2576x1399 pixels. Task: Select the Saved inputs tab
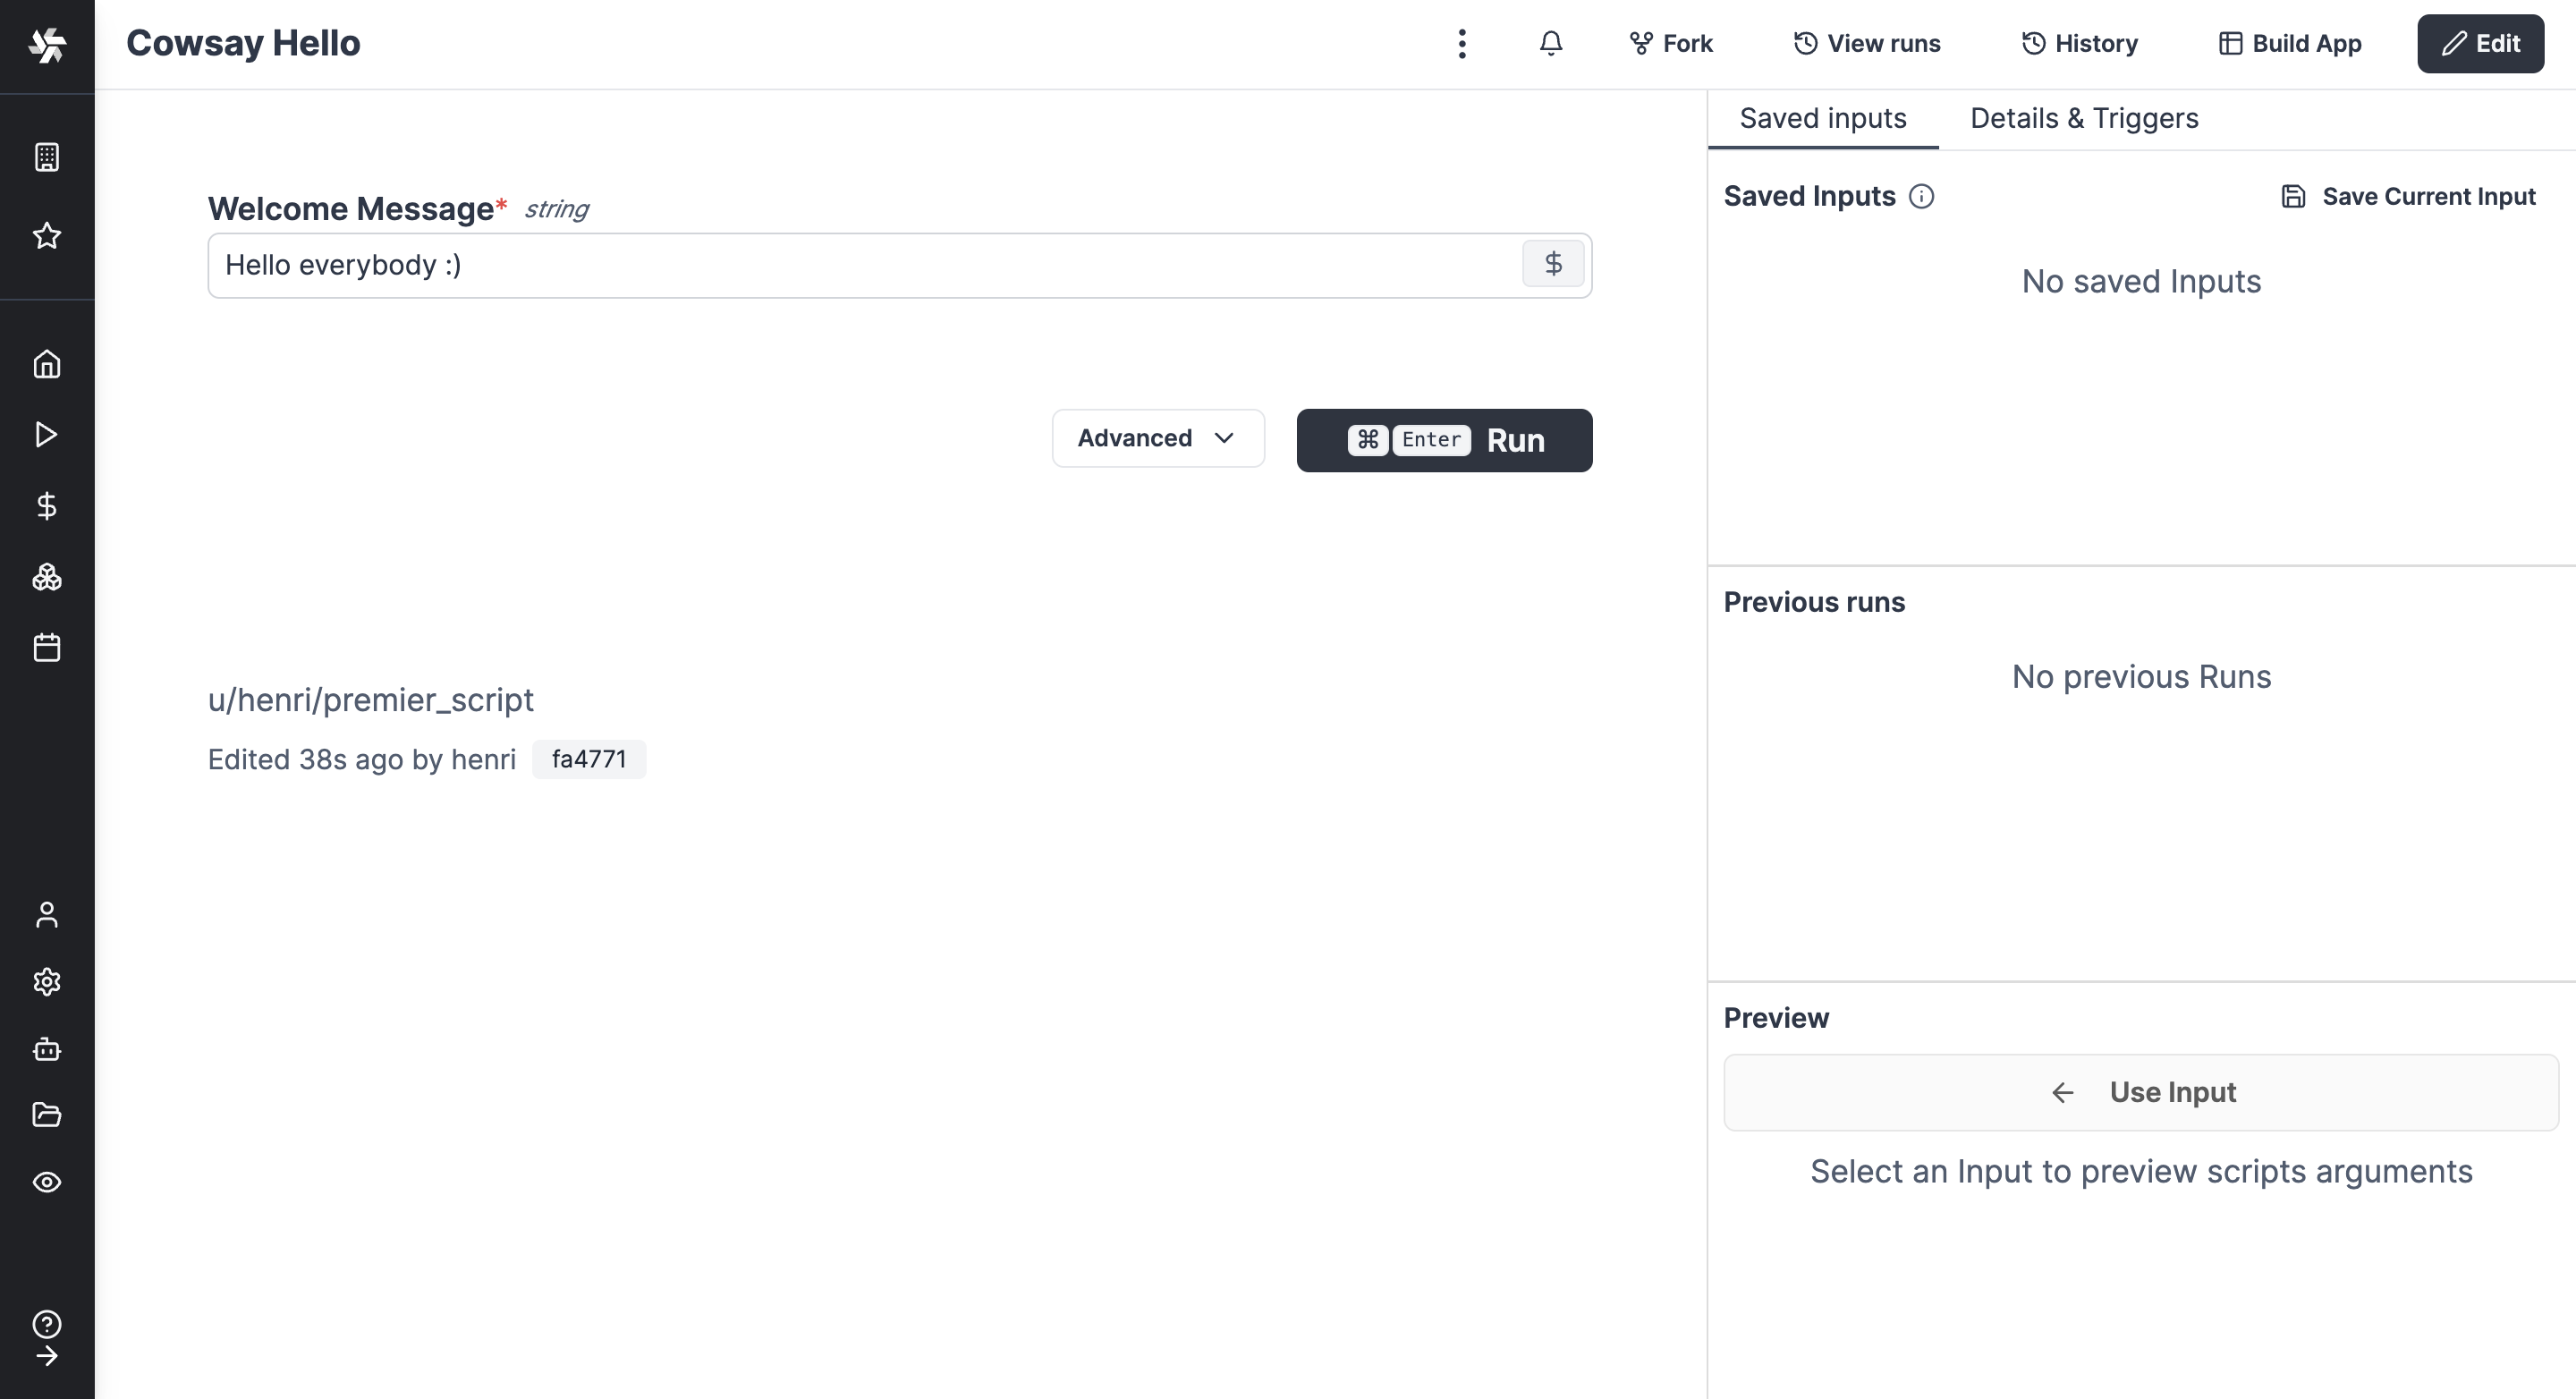[x=1822, y=117]
